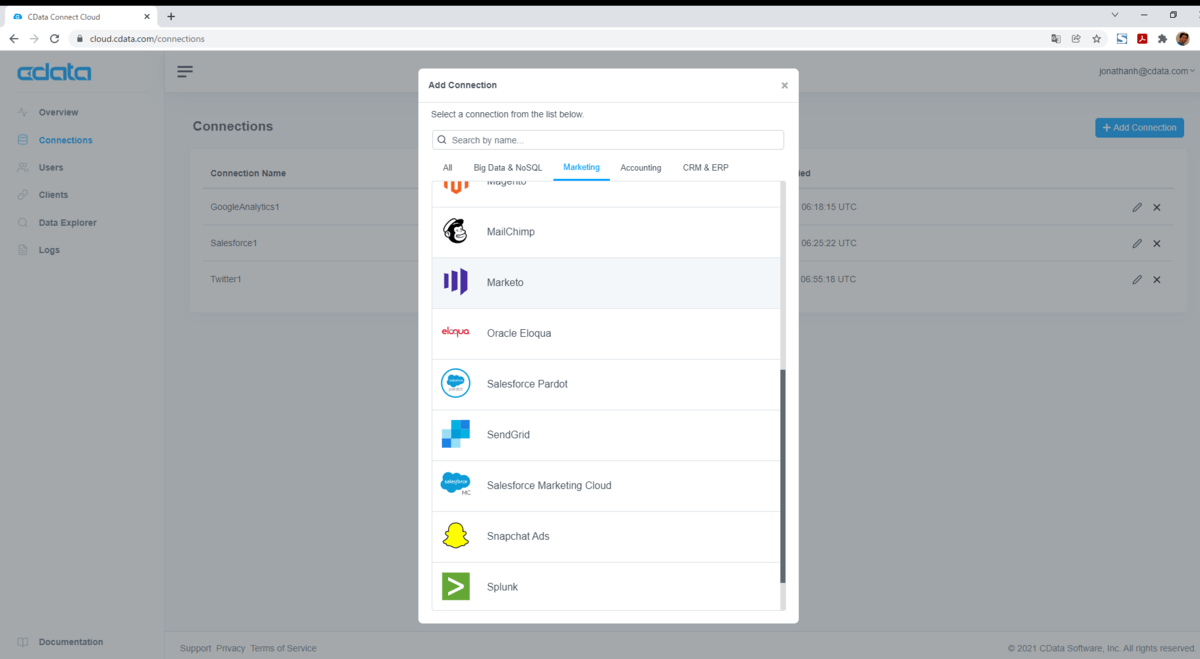Click the Users sidebar icon
Image resolution: width=1200 pixels, height=659 pixels.
[x=23, y=167]
